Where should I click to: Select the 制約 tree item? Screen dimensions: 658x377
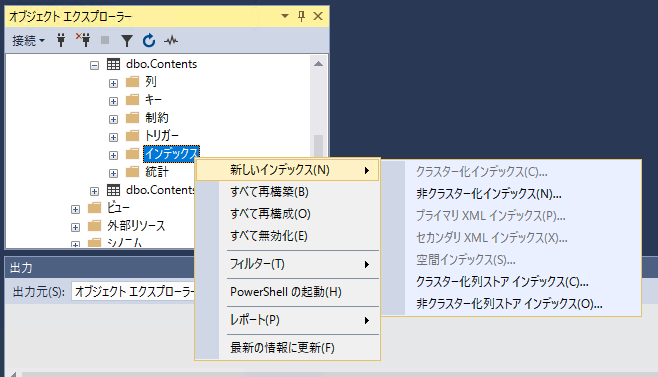tap(157, 118)
